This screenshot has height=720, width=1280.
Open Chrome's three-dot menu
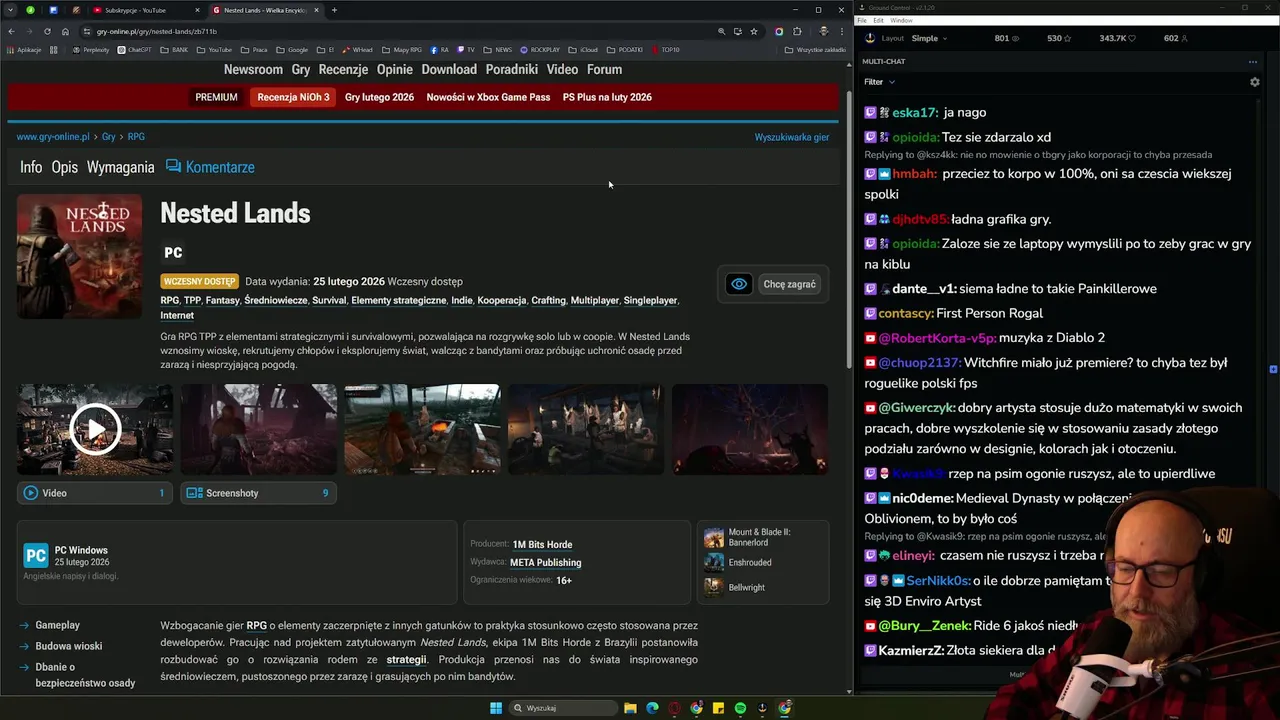click(842, 31)
